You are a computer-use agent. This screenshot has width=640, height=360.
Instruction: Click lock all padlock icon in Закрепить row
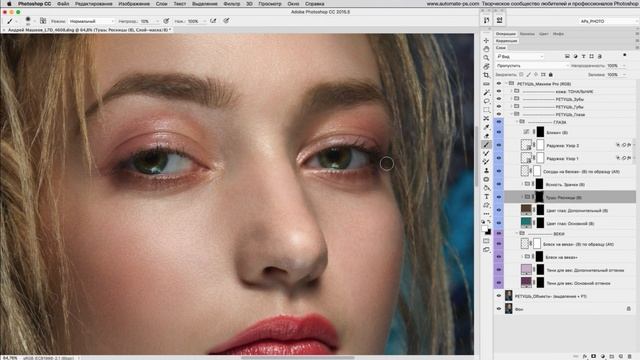[x=551, y=75]
